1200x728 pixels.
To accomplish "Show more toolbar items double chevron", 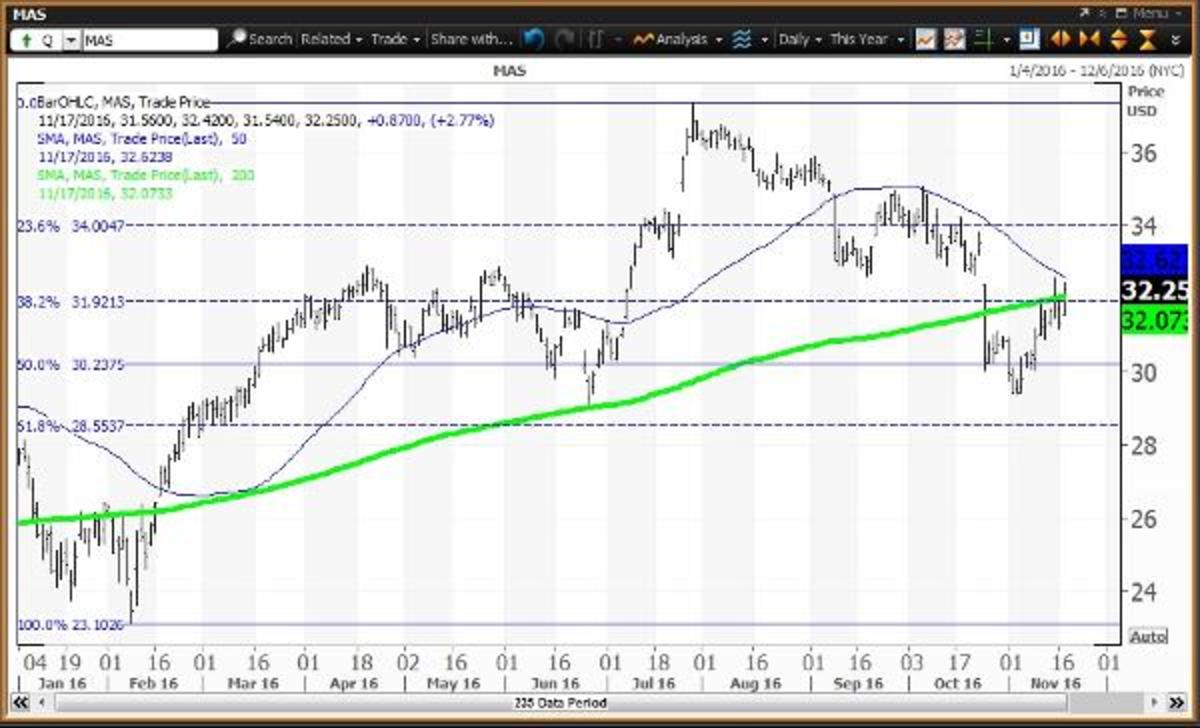I will [x=1176, y=39].
